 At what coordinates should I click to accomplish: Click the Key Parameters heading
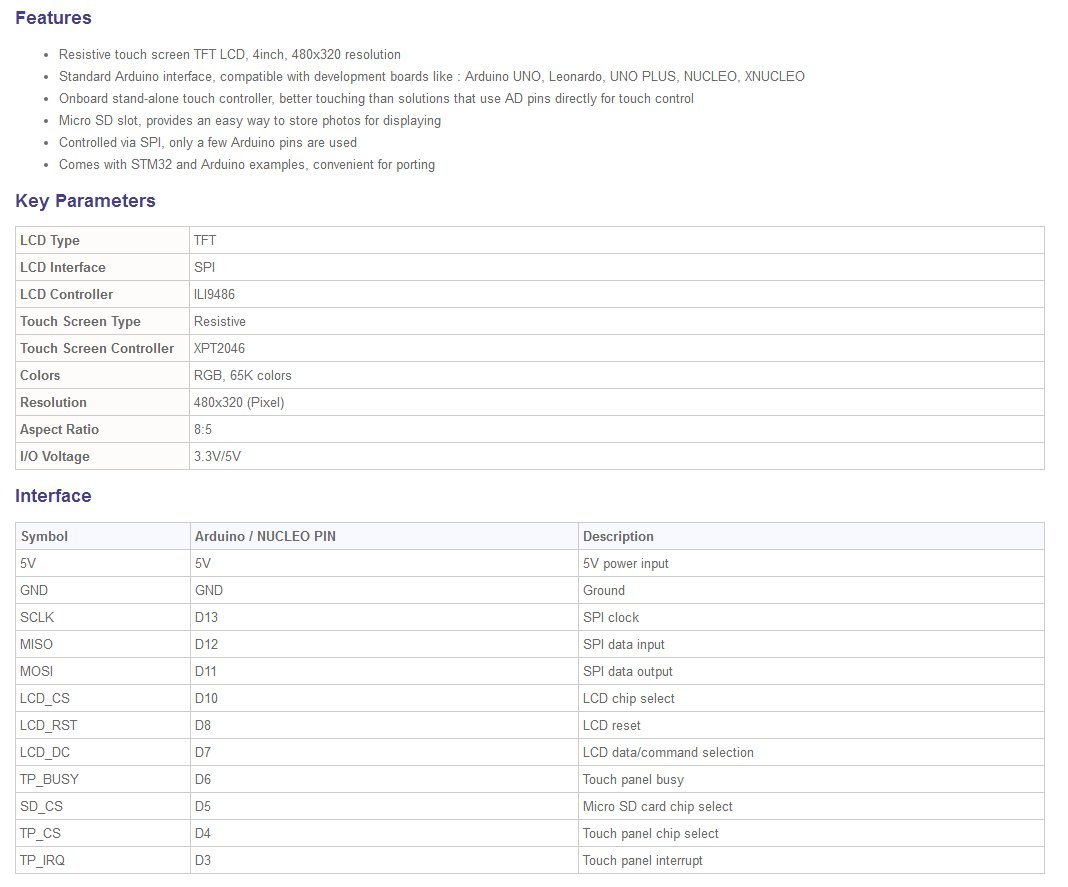pyautogui.click(x=85, y=201)
